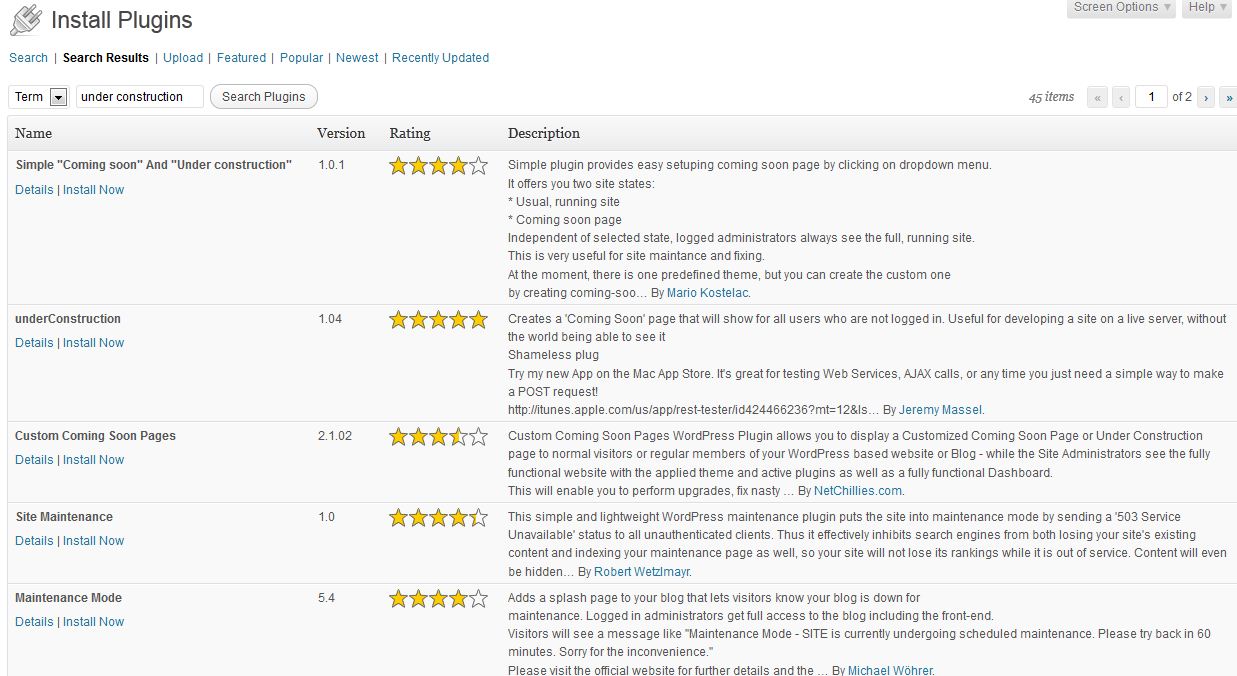Click star rating of Site Maintenance plugin
This screenshot has width=1237, height=676.
point(438,518)
